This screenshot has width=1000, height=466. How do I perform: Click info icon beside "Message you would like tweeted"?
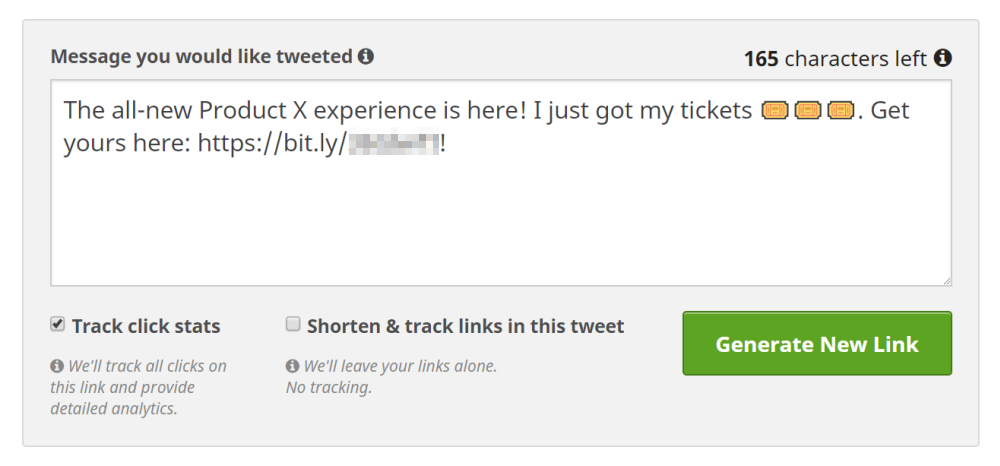click(x=365, y=56)
